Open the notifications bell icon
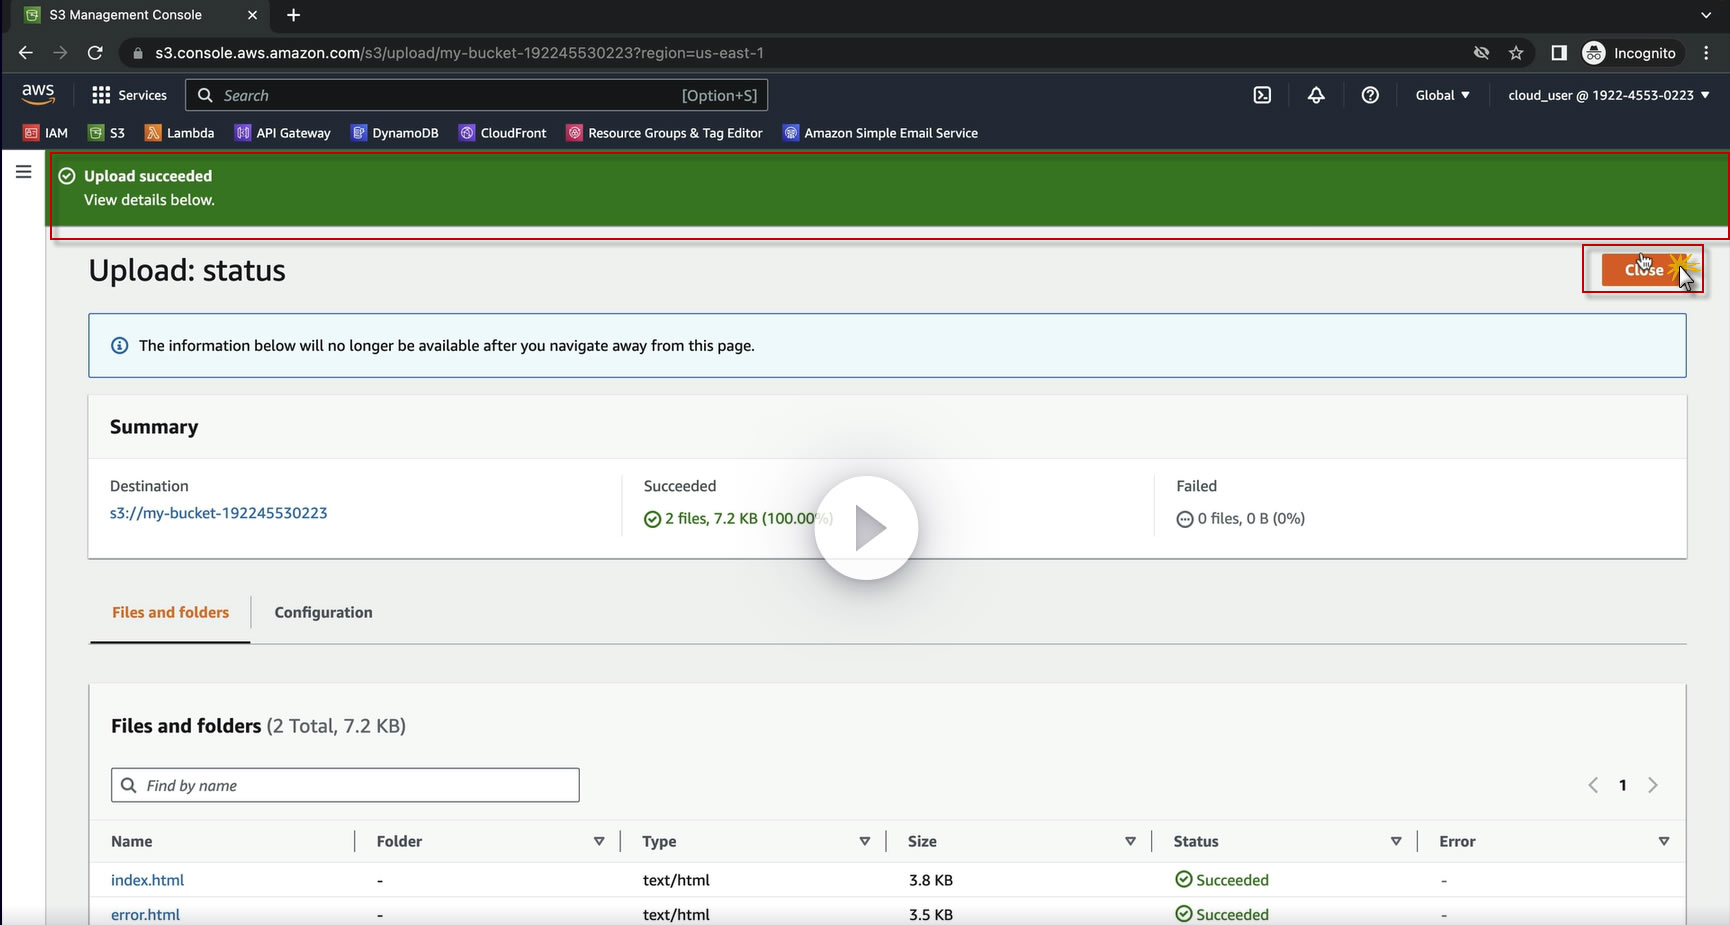This screenshot has width=1730, height=925. (x=1316, y=95)
